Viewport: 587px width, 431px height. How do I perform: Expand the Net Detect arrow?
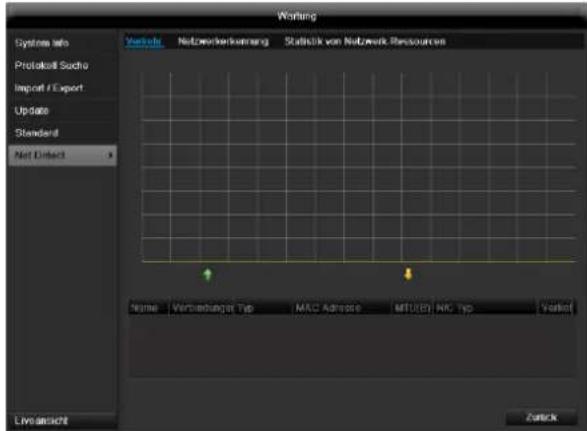pyautogui.click(x=110, y=155)
